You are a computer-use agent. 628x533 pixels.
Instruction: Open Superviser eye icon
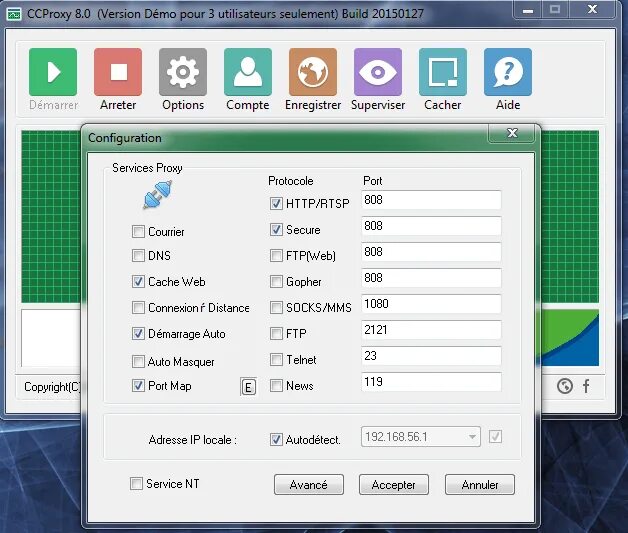(x=378, y=72)
